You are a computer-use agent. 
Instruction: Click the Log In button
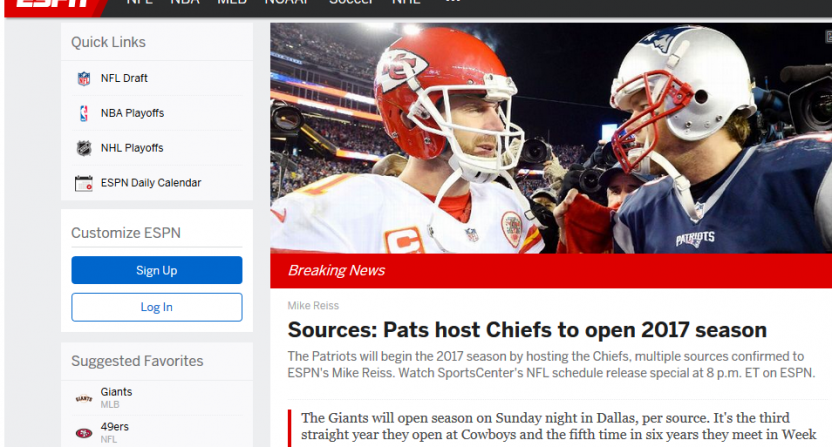tap(157, 307)
